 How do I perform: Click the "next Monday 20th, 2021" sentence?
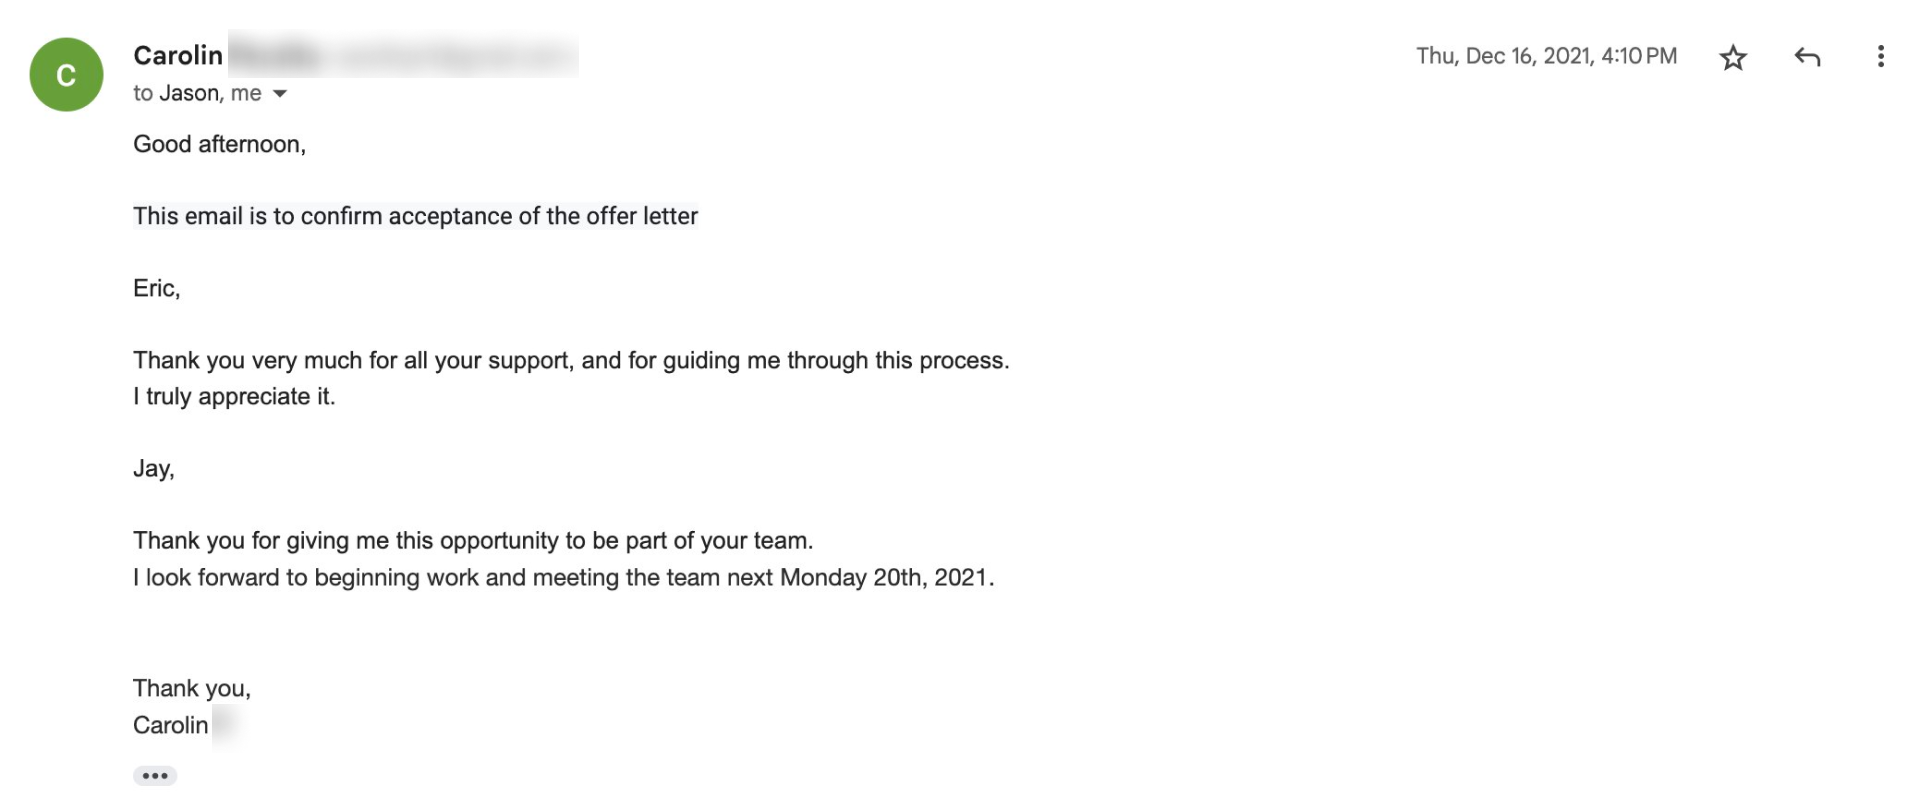click(563, 577)
